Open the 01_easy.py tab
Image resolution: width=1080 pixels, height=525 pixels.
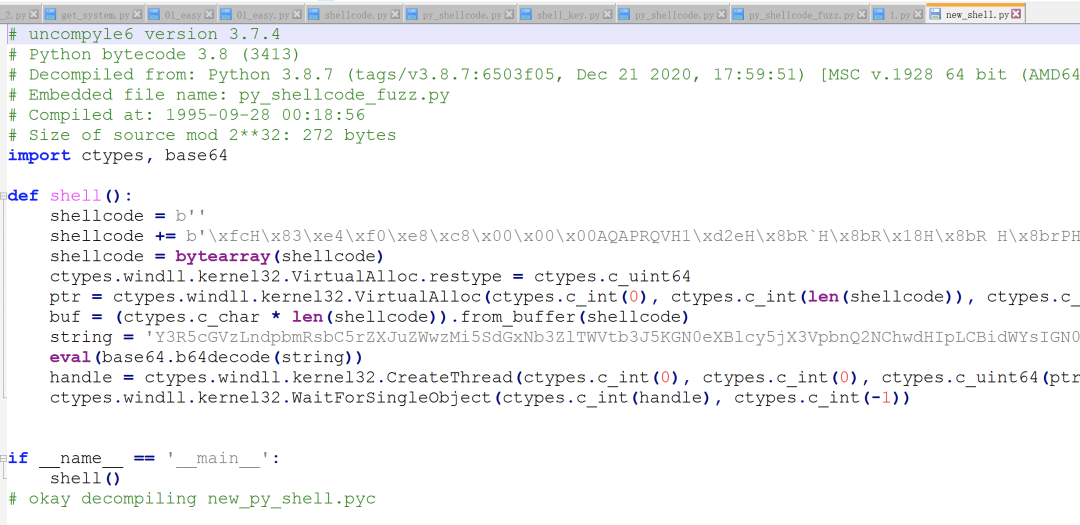pos(261,14)
